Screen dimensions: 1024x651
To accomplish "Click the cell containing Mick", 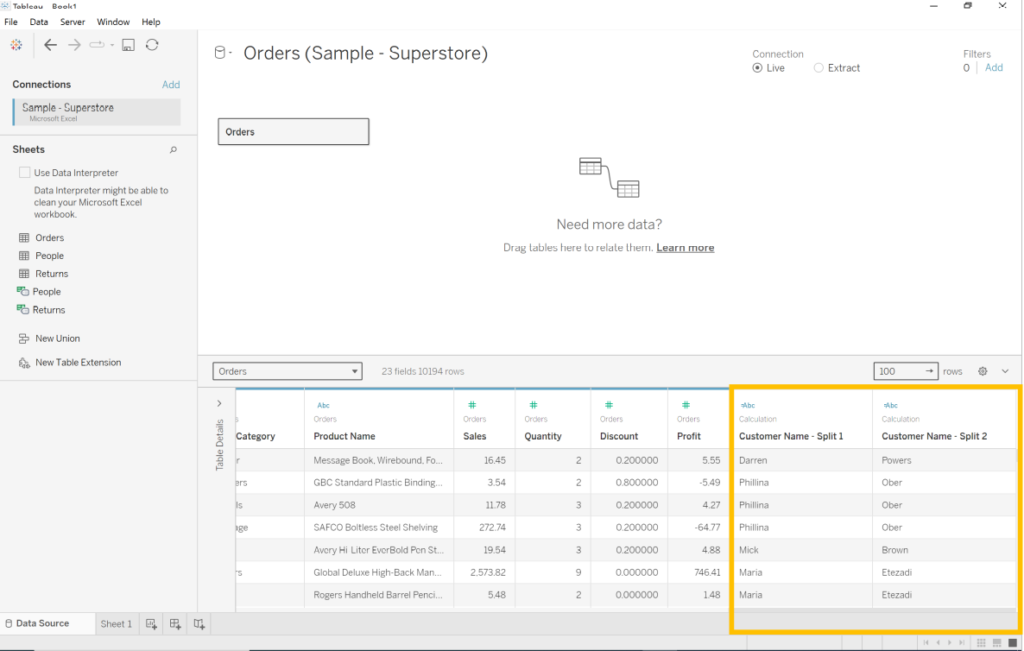I will tap(801, 550).
